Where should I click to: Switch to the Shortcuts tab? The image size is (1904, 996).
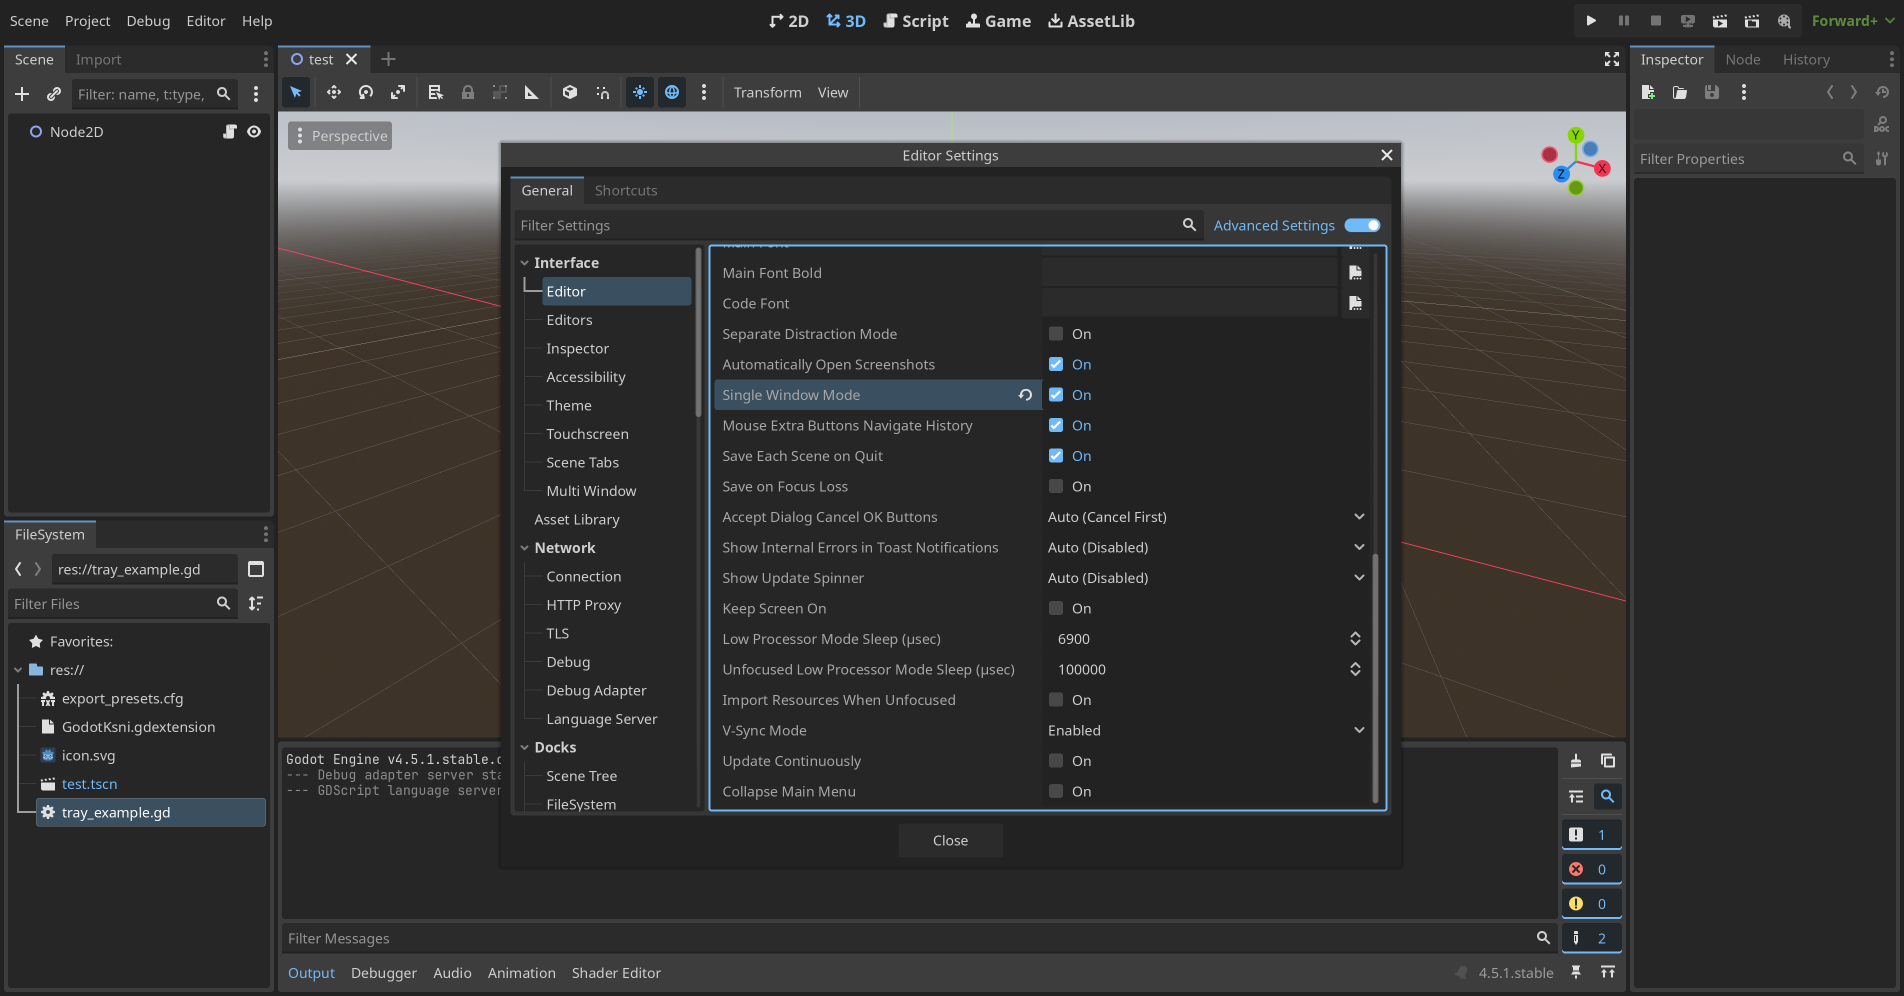pos(626,191)
